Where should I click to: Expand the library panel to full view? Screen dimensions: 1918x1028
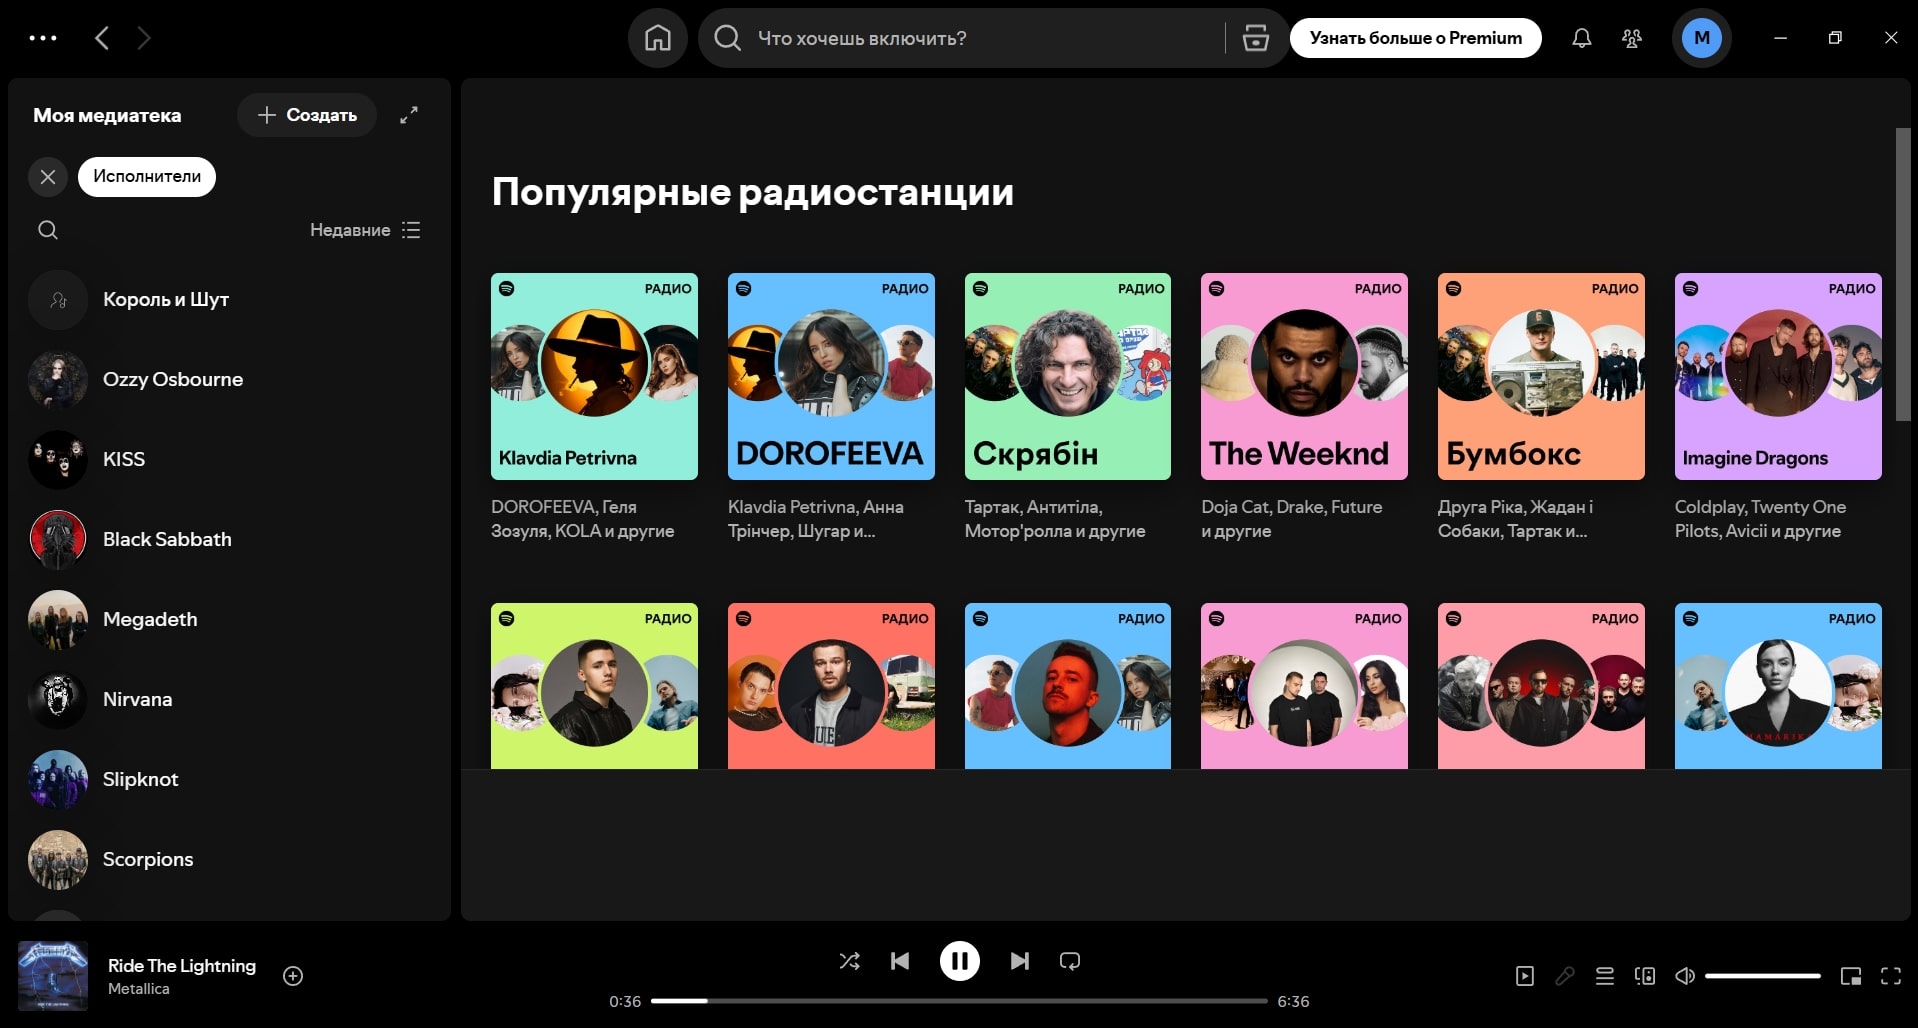tap(409, 115)
